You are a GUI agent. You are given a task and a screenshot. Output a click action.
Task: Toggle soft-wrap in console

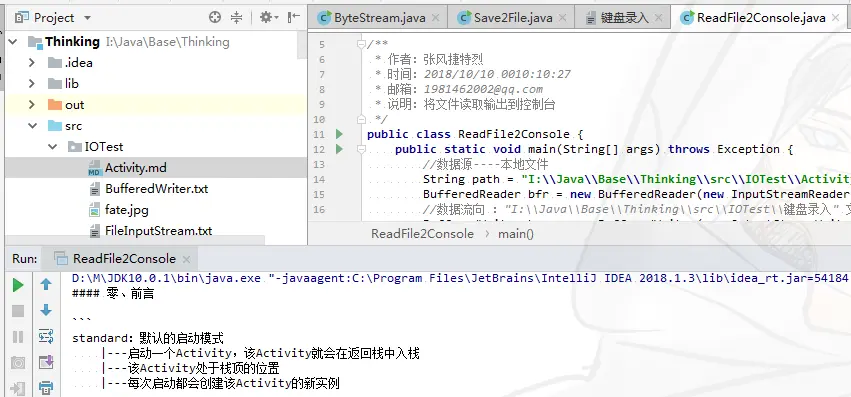(x=46, y=336)
